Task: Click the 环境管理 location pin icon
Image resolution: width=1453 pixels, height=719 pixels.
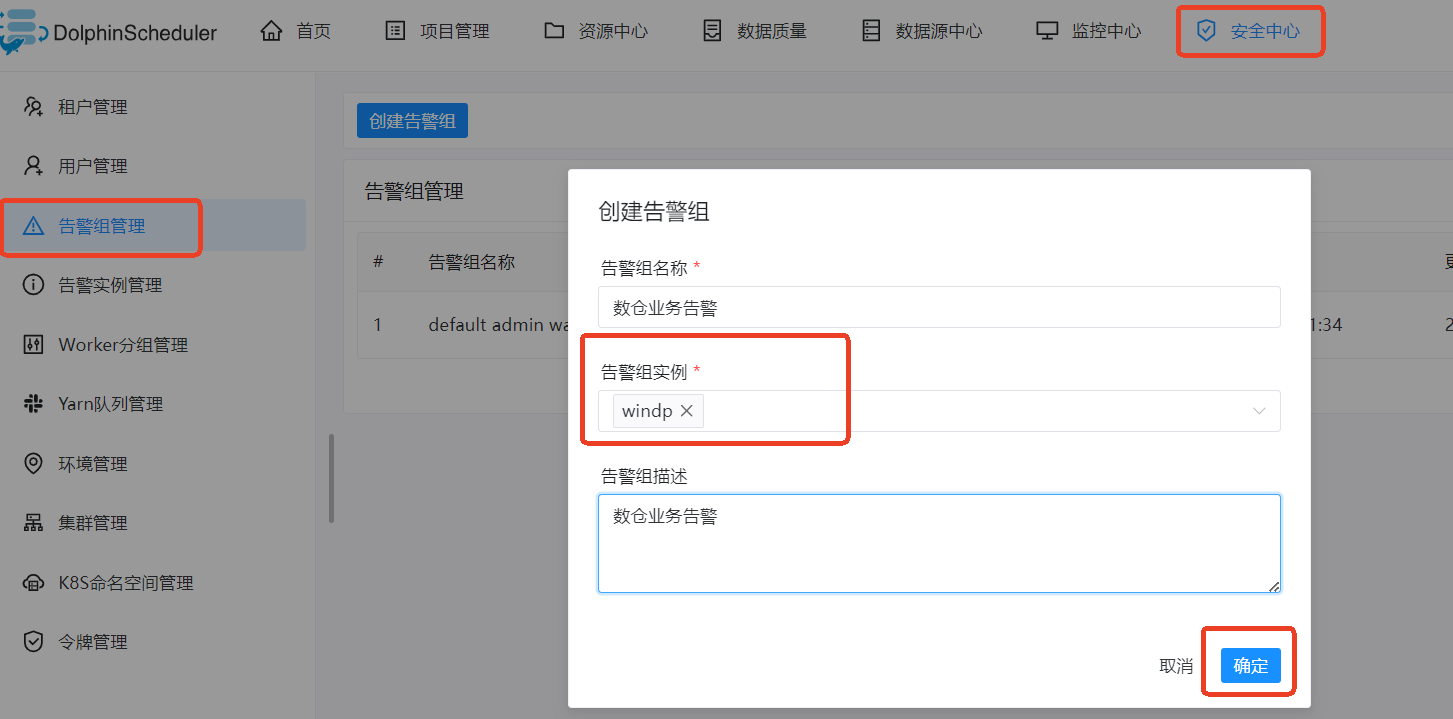Action: pyautogui.click(x=33, y=464)
